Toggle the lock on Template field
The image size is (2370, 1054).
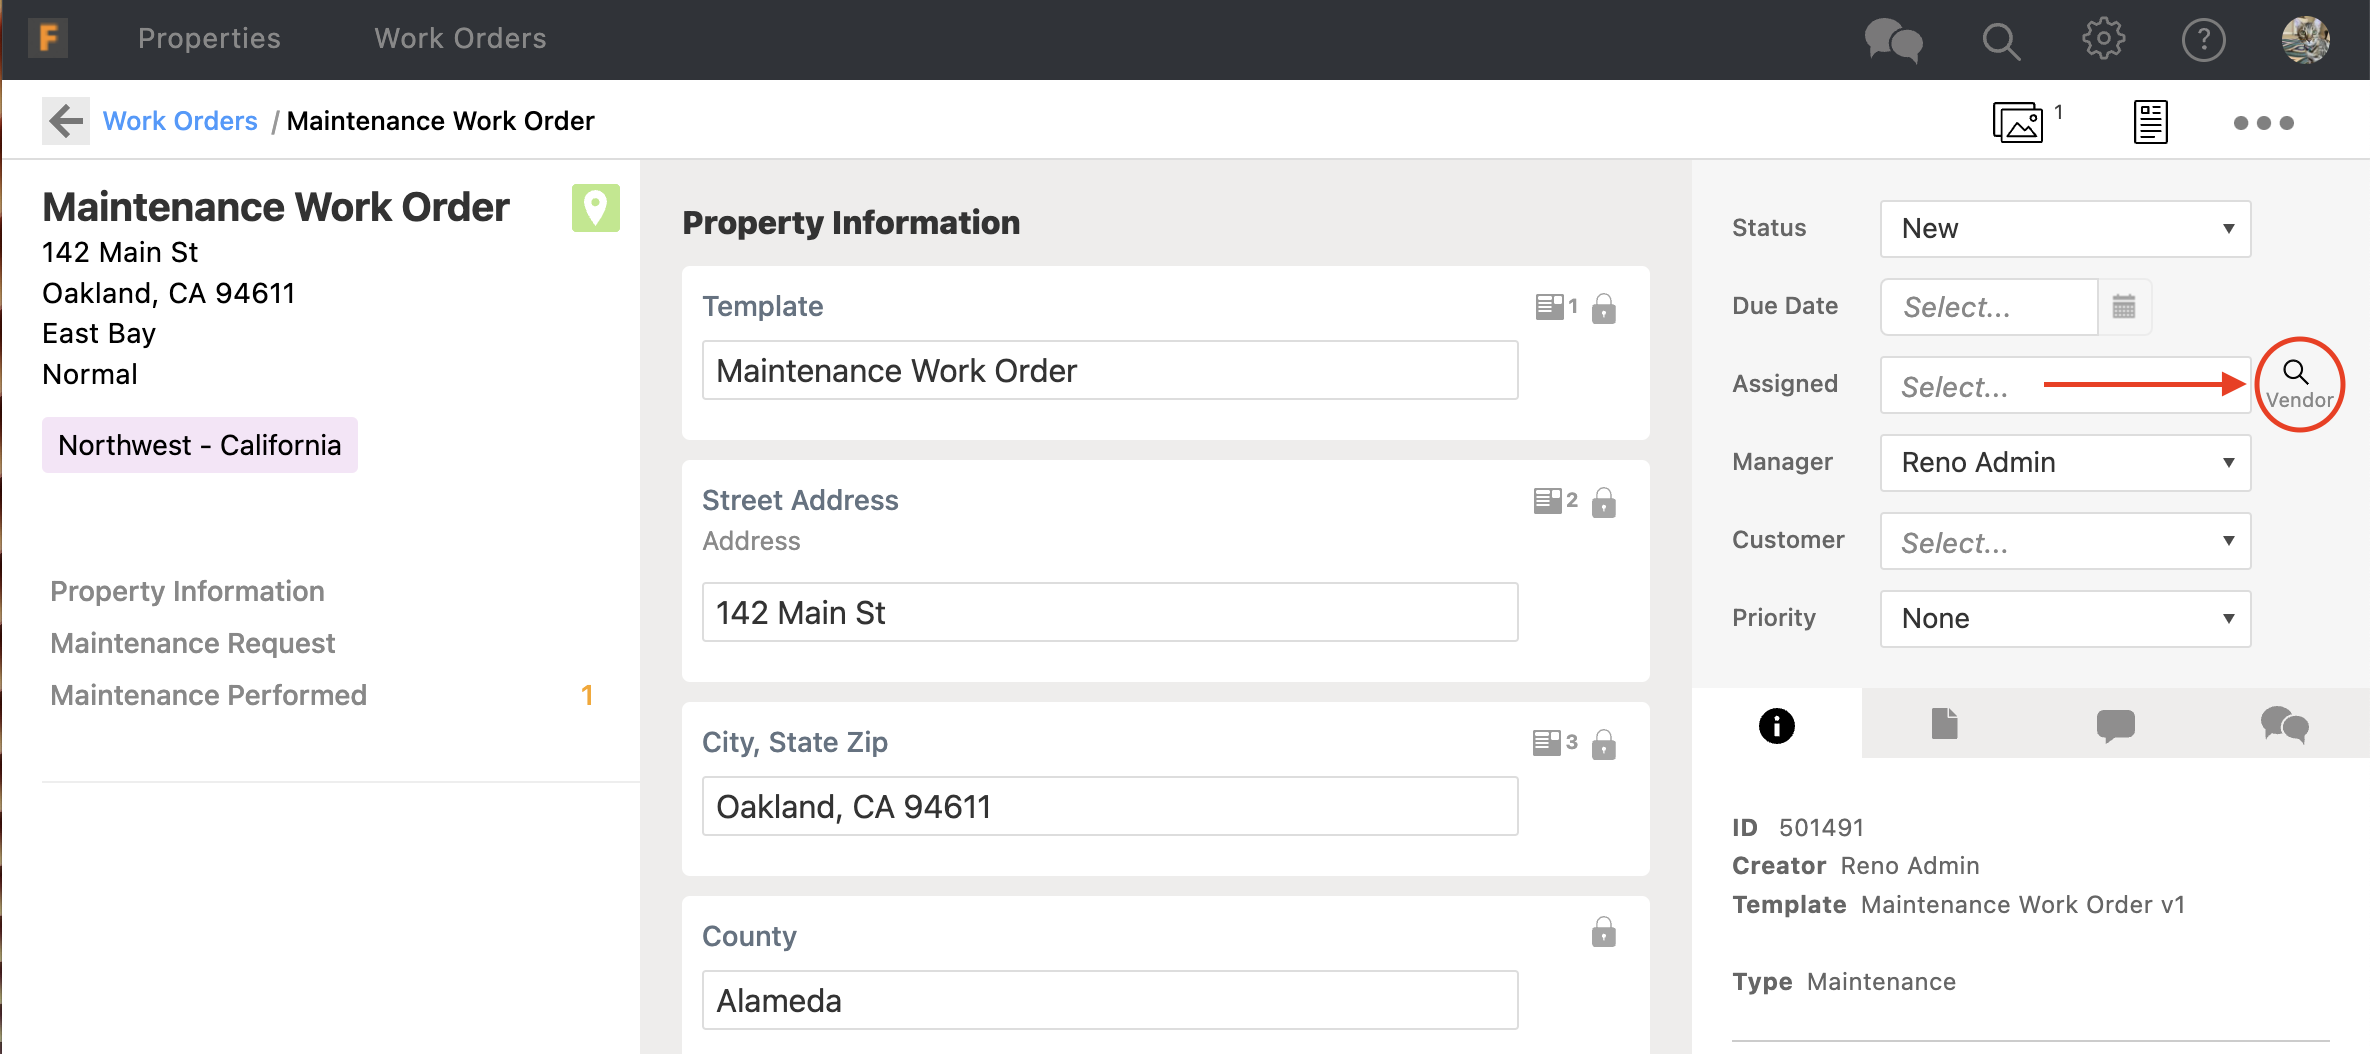pyautogui.click(x=1604, y=308)
